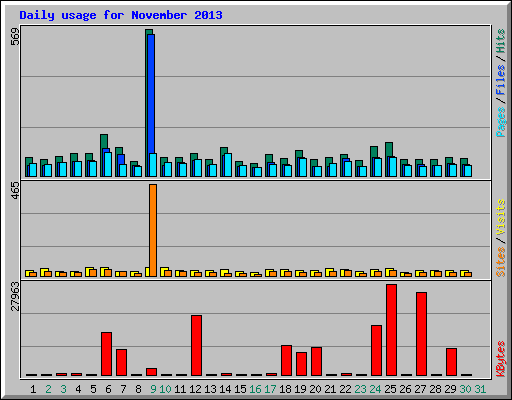Click the red KBytes bar for day 18
512x400 pixels.
tap(286, 360)
